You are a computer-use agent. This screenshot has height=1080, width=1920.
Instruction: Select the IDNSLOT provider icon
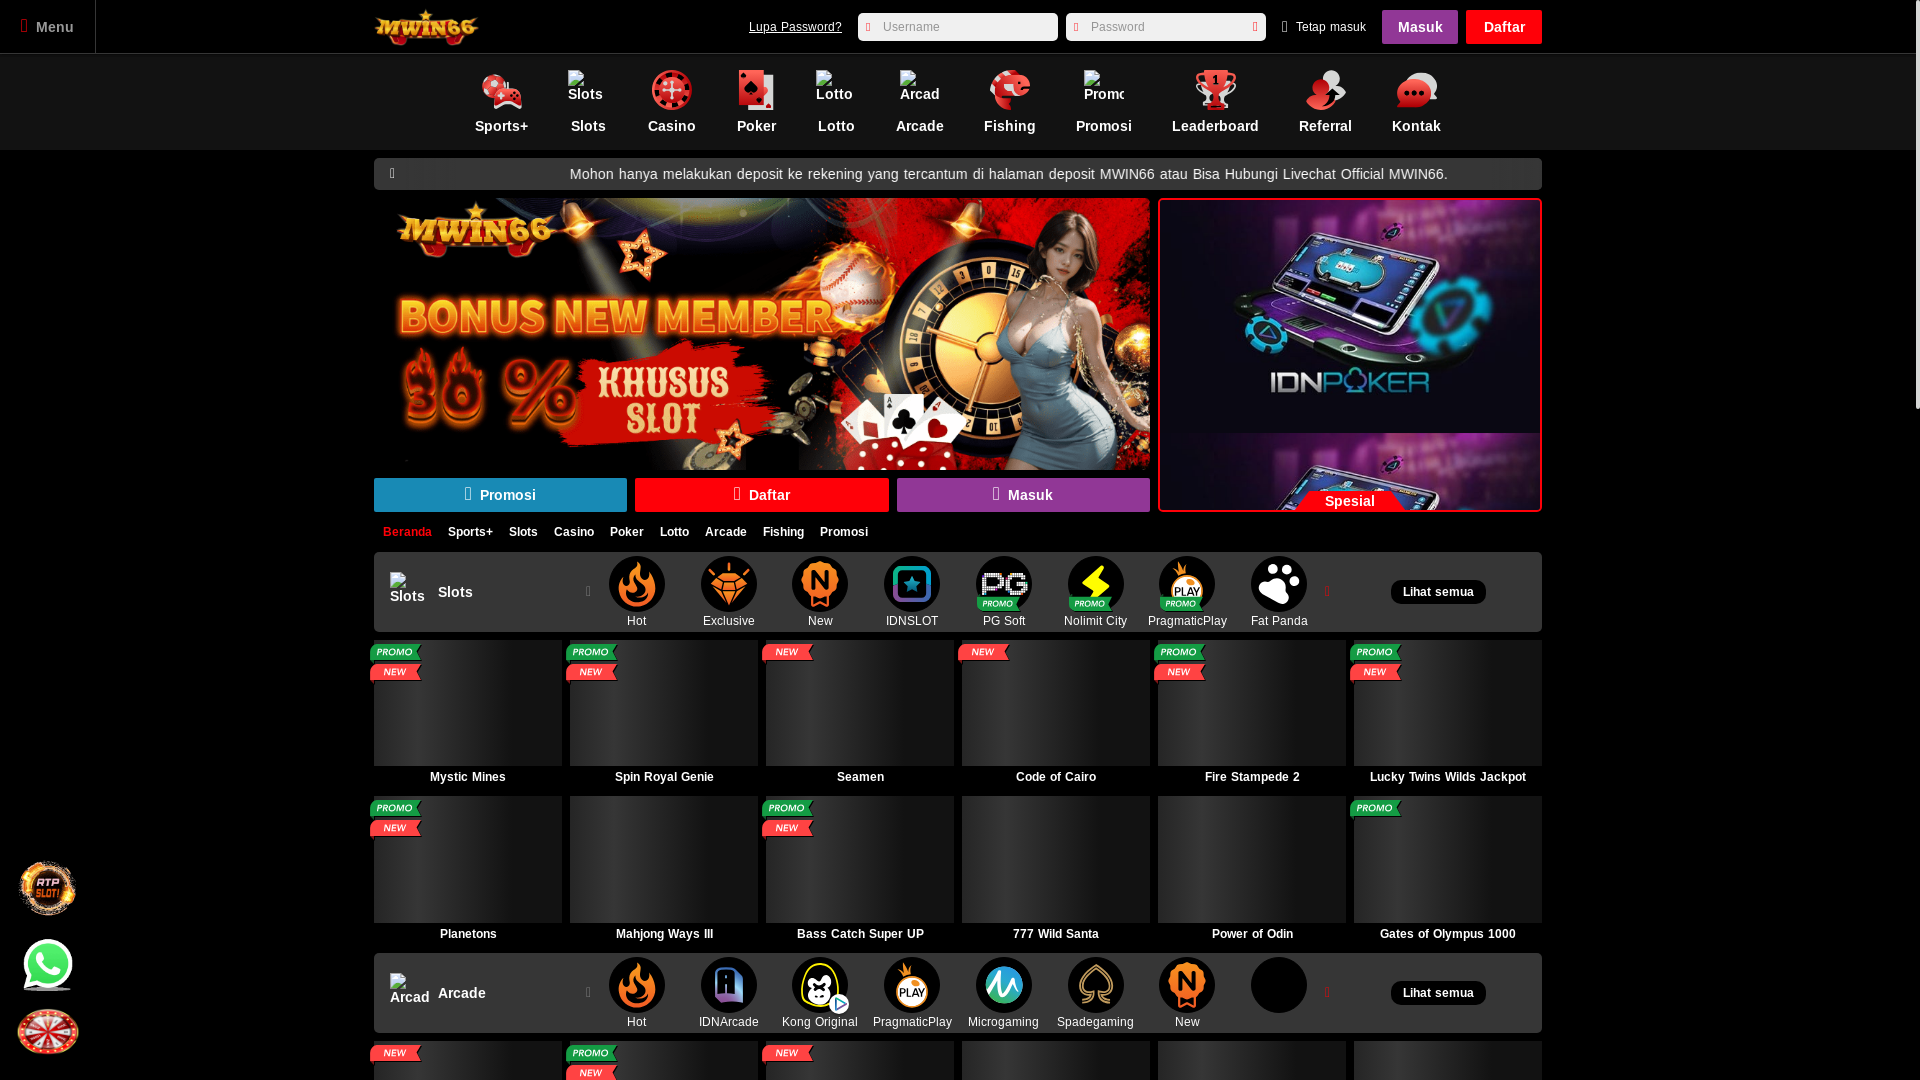tap(912, 584)
